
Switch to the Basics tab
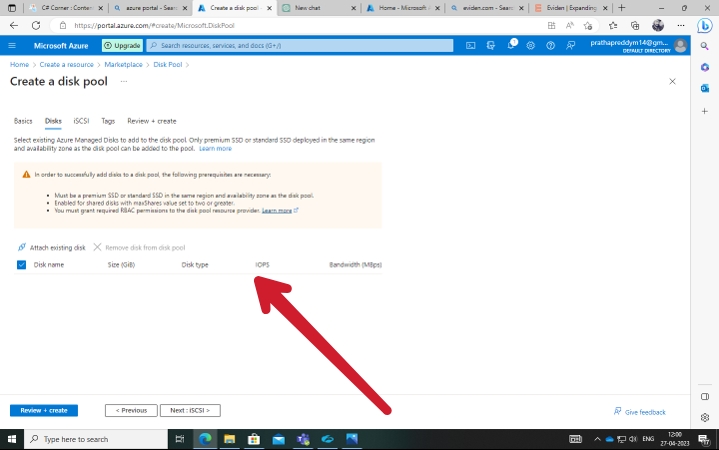coord(23,121)
